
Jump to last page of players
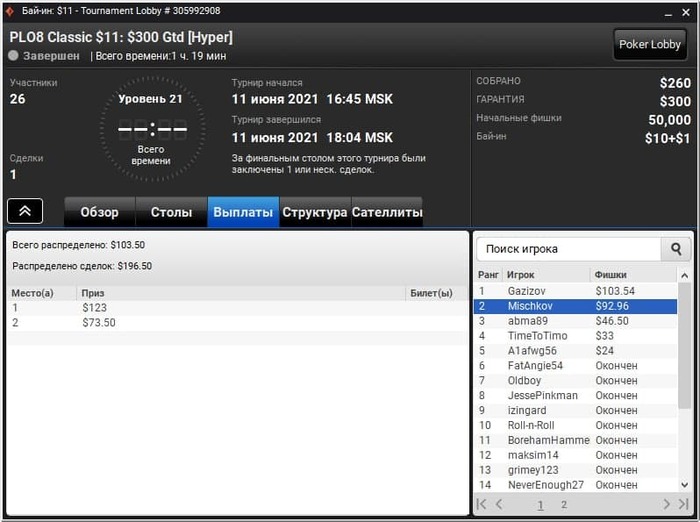683,505
